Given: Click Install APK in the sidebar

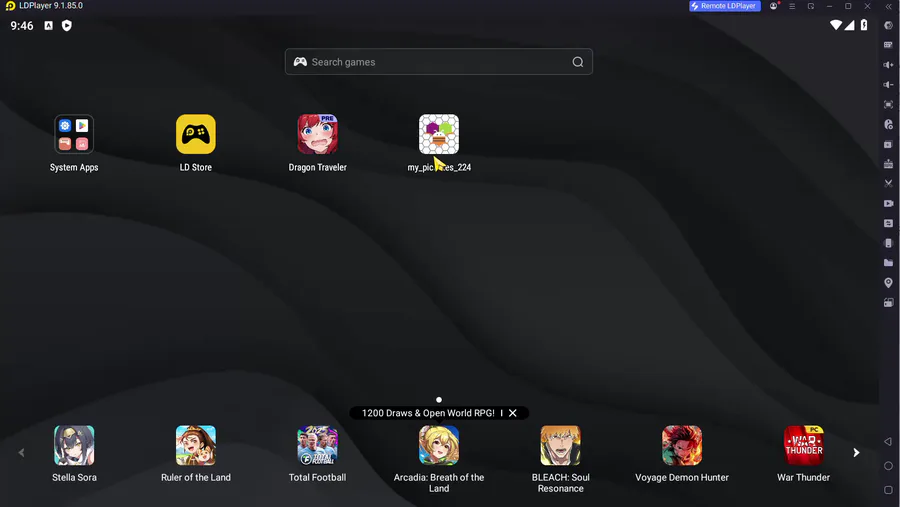Looking at the screenshot, I should [889, 164].
